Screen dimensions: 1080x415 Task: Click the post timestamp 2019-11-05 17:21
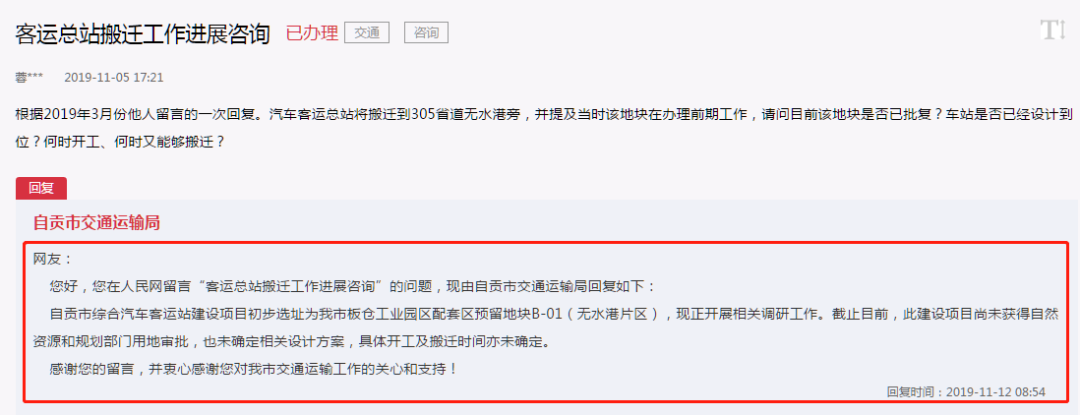click(x=114, y=77)
